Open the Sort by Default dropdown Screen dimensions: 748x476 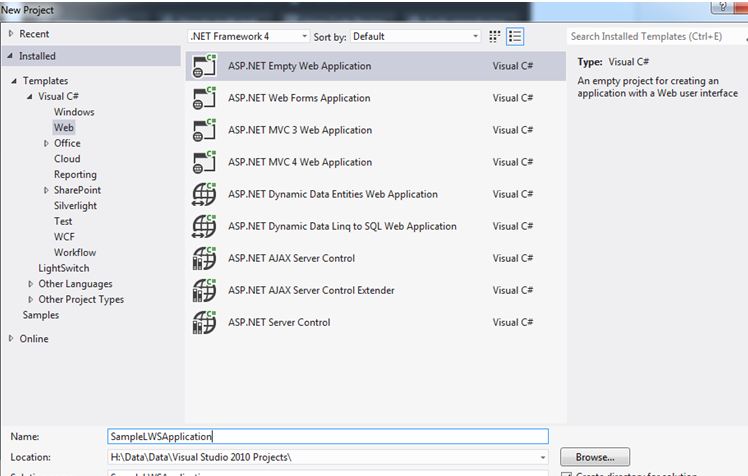point(415,36)
